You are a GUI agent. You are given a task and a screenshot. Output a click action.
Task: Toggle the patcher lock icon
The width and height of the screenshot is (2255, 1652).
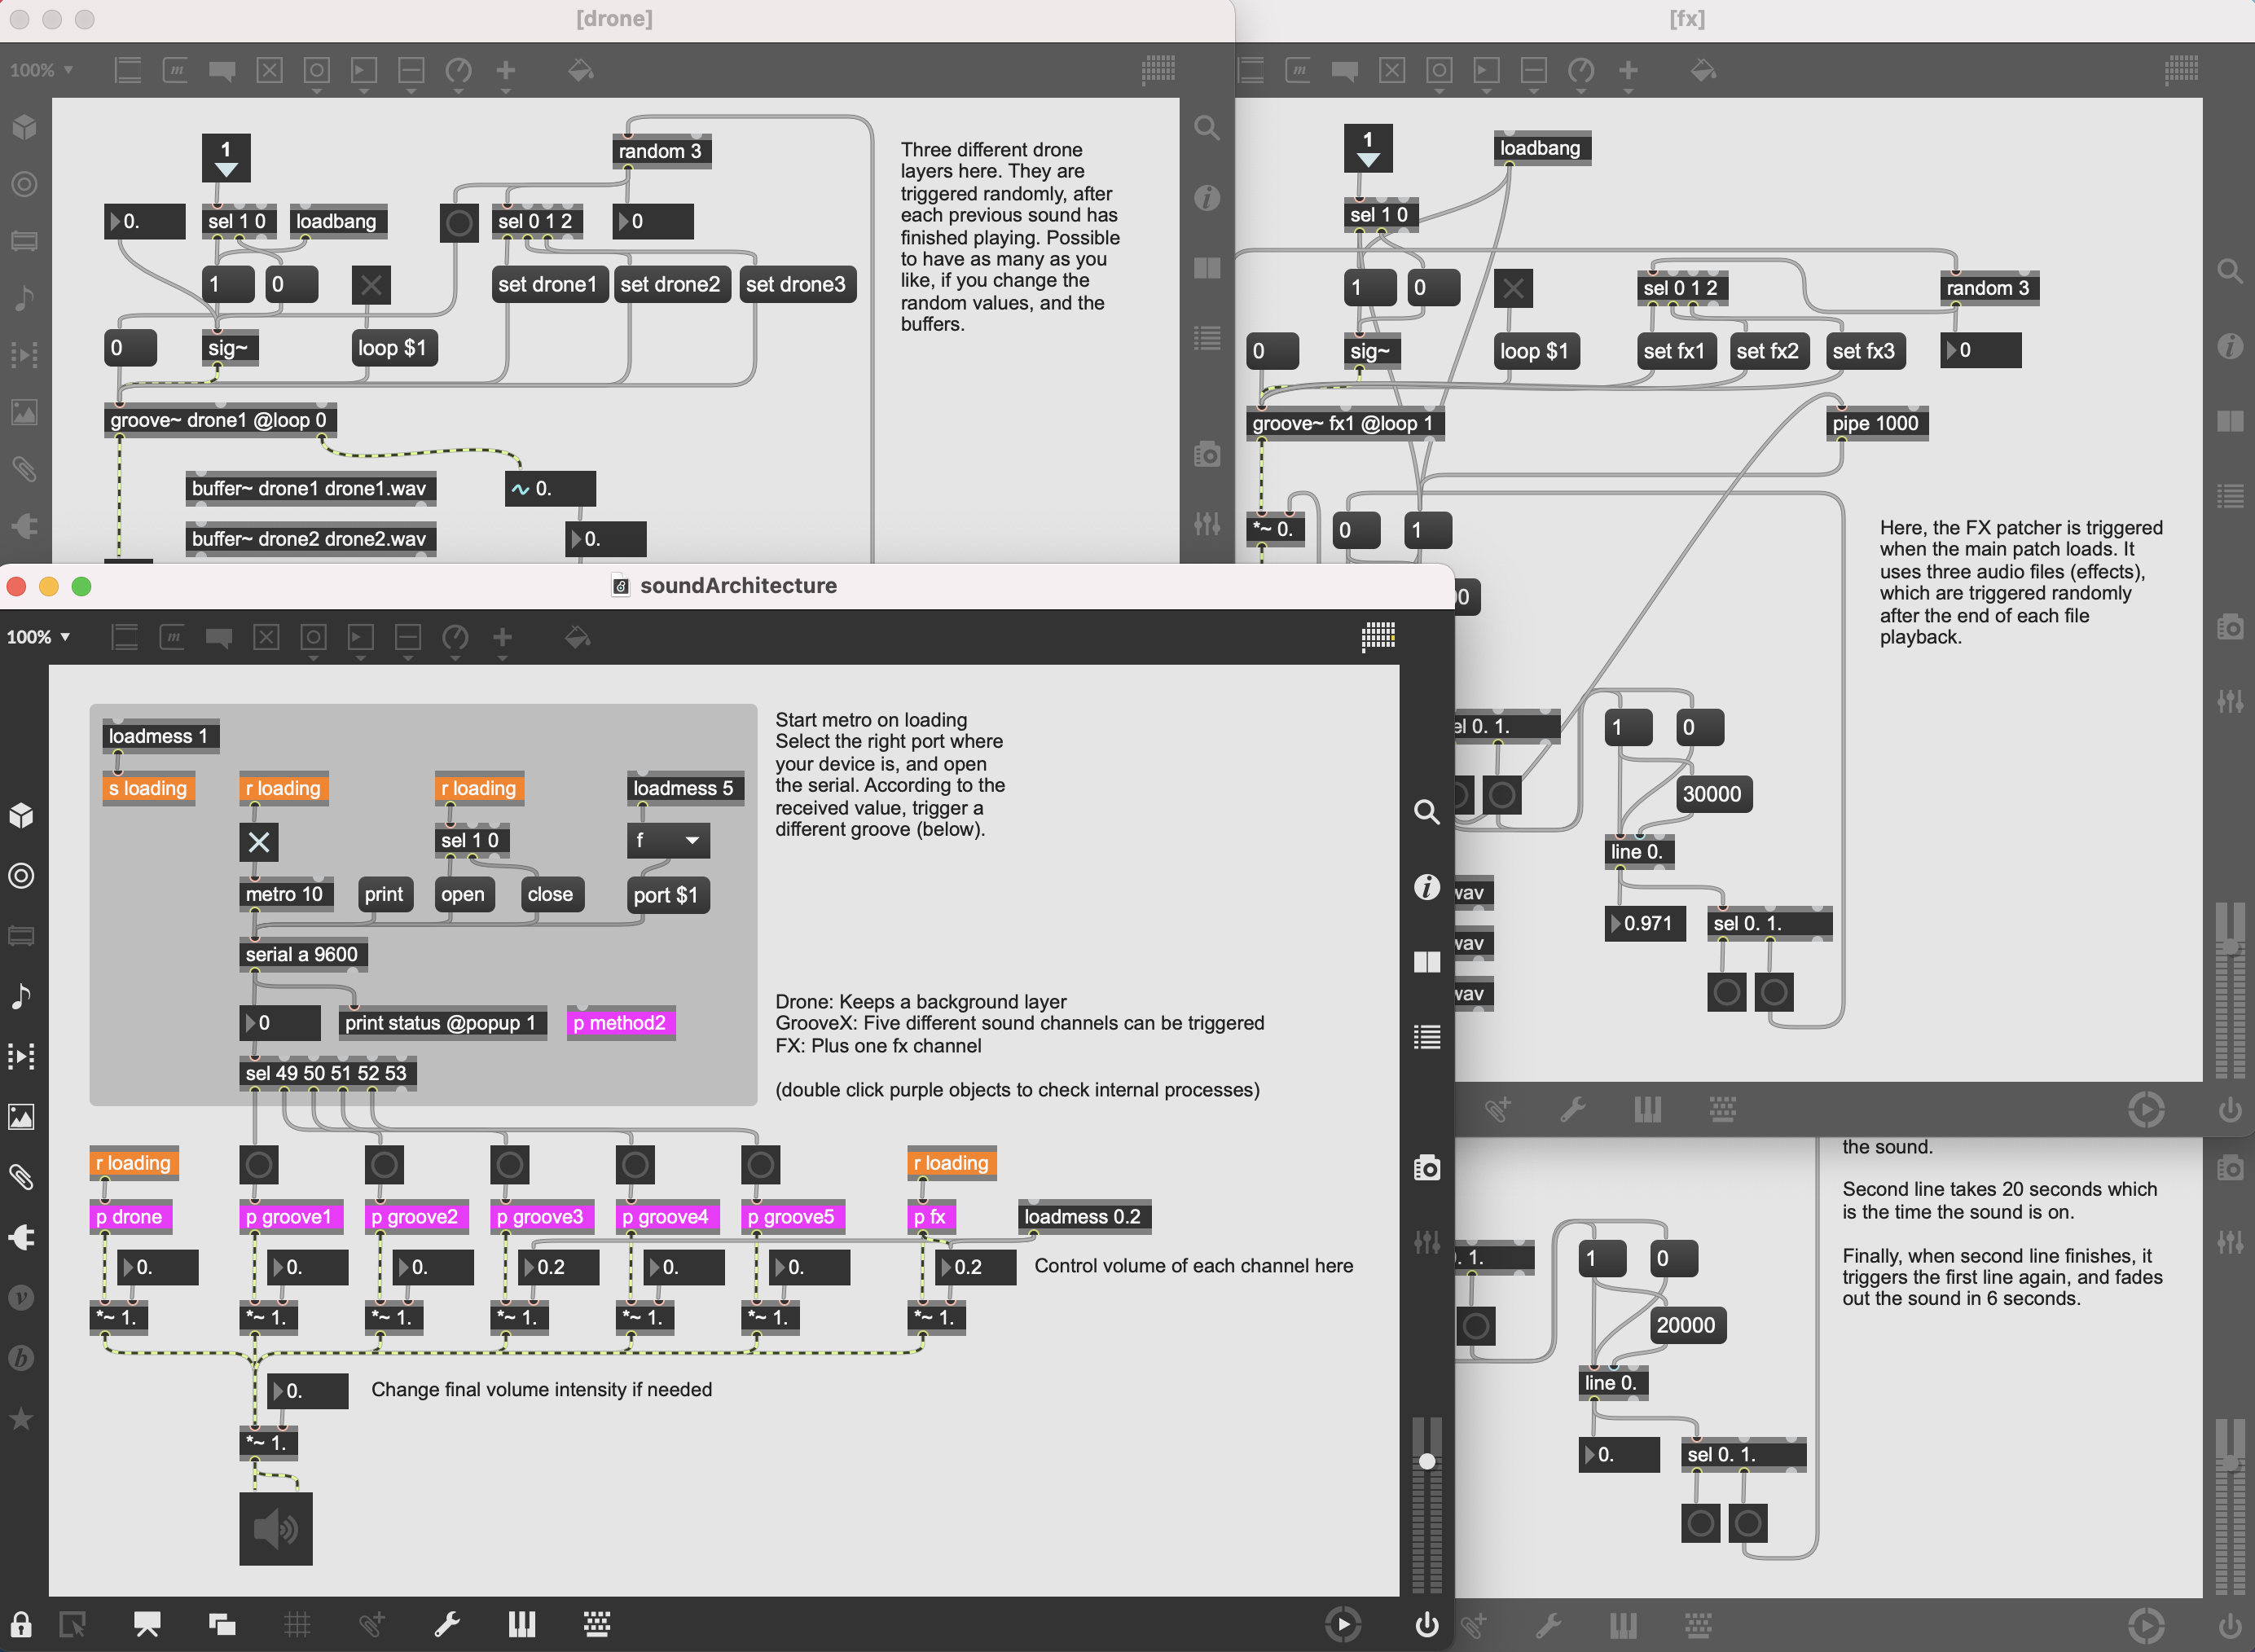pyautogui.click(x=21, y=1624)
